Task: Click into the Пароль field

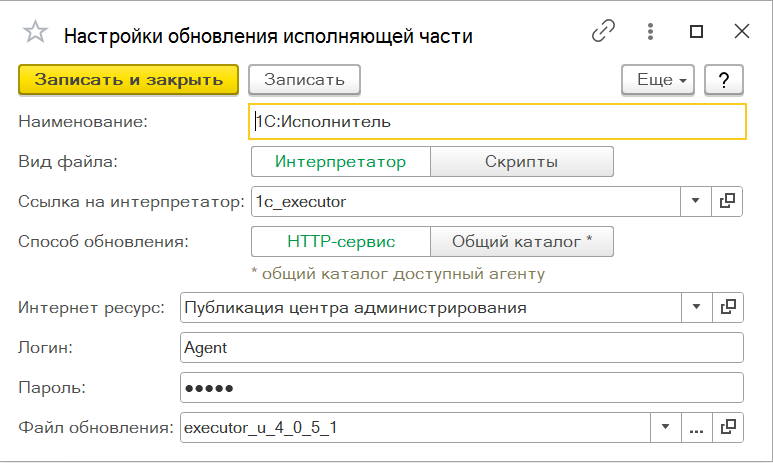Action: (x=461, y=387)
